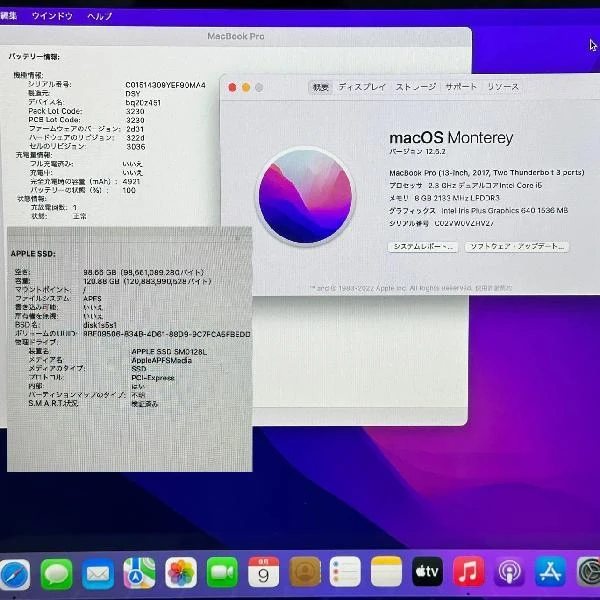Click the BSD名 disk1s5s1 value

pyautogui.click(x=100, y=325)
